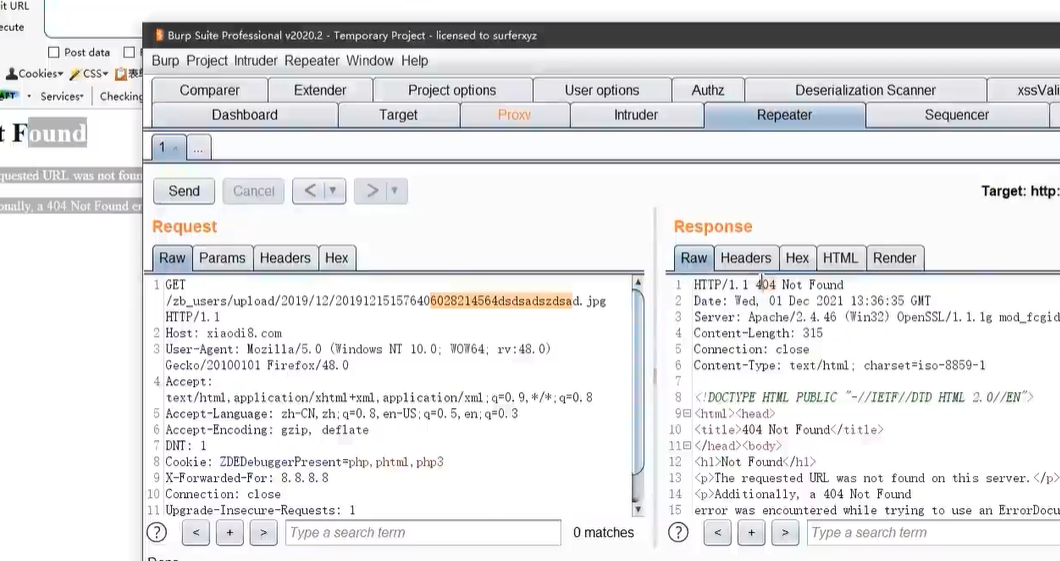The image size is (1060, 561).
Task: Switch to the User options tab
Action: [x=602, y=91]
